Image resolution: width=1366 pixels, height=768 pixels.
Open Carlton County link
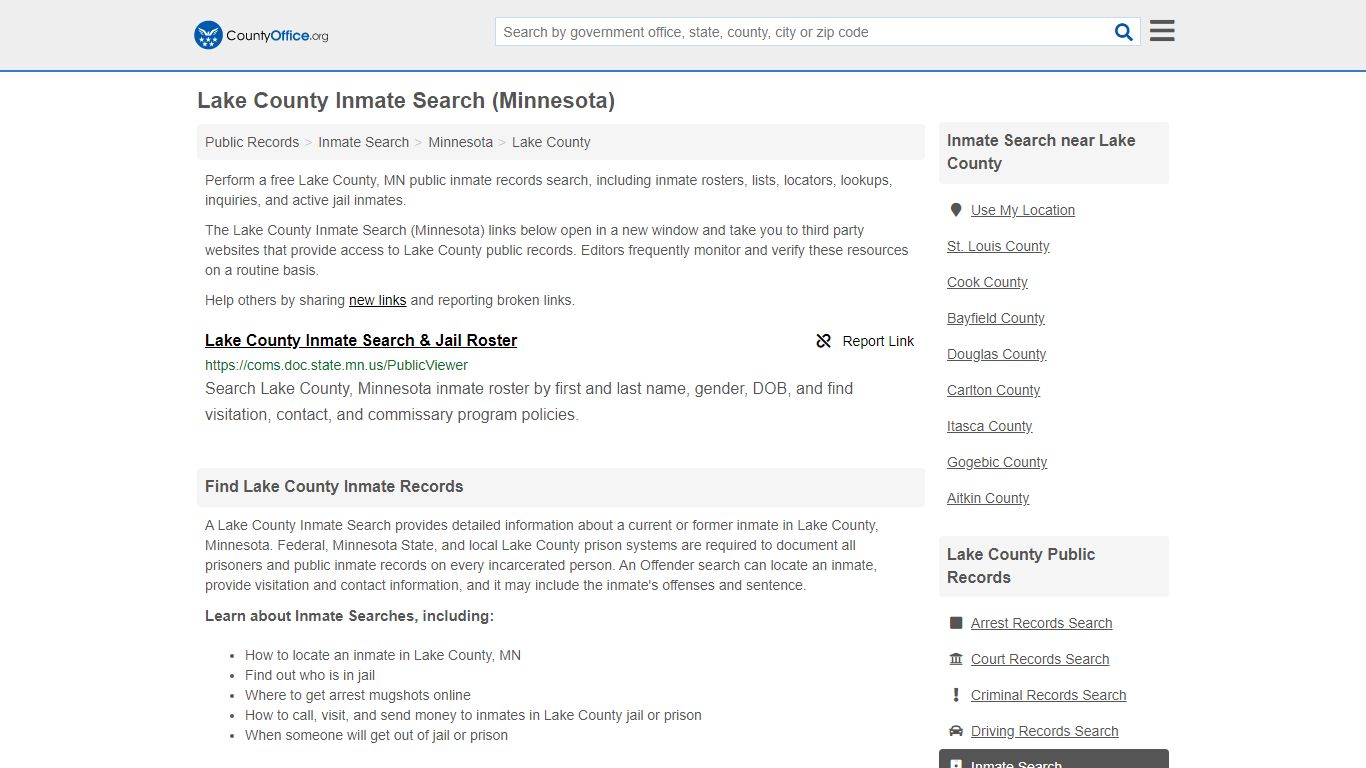point(993,390)
